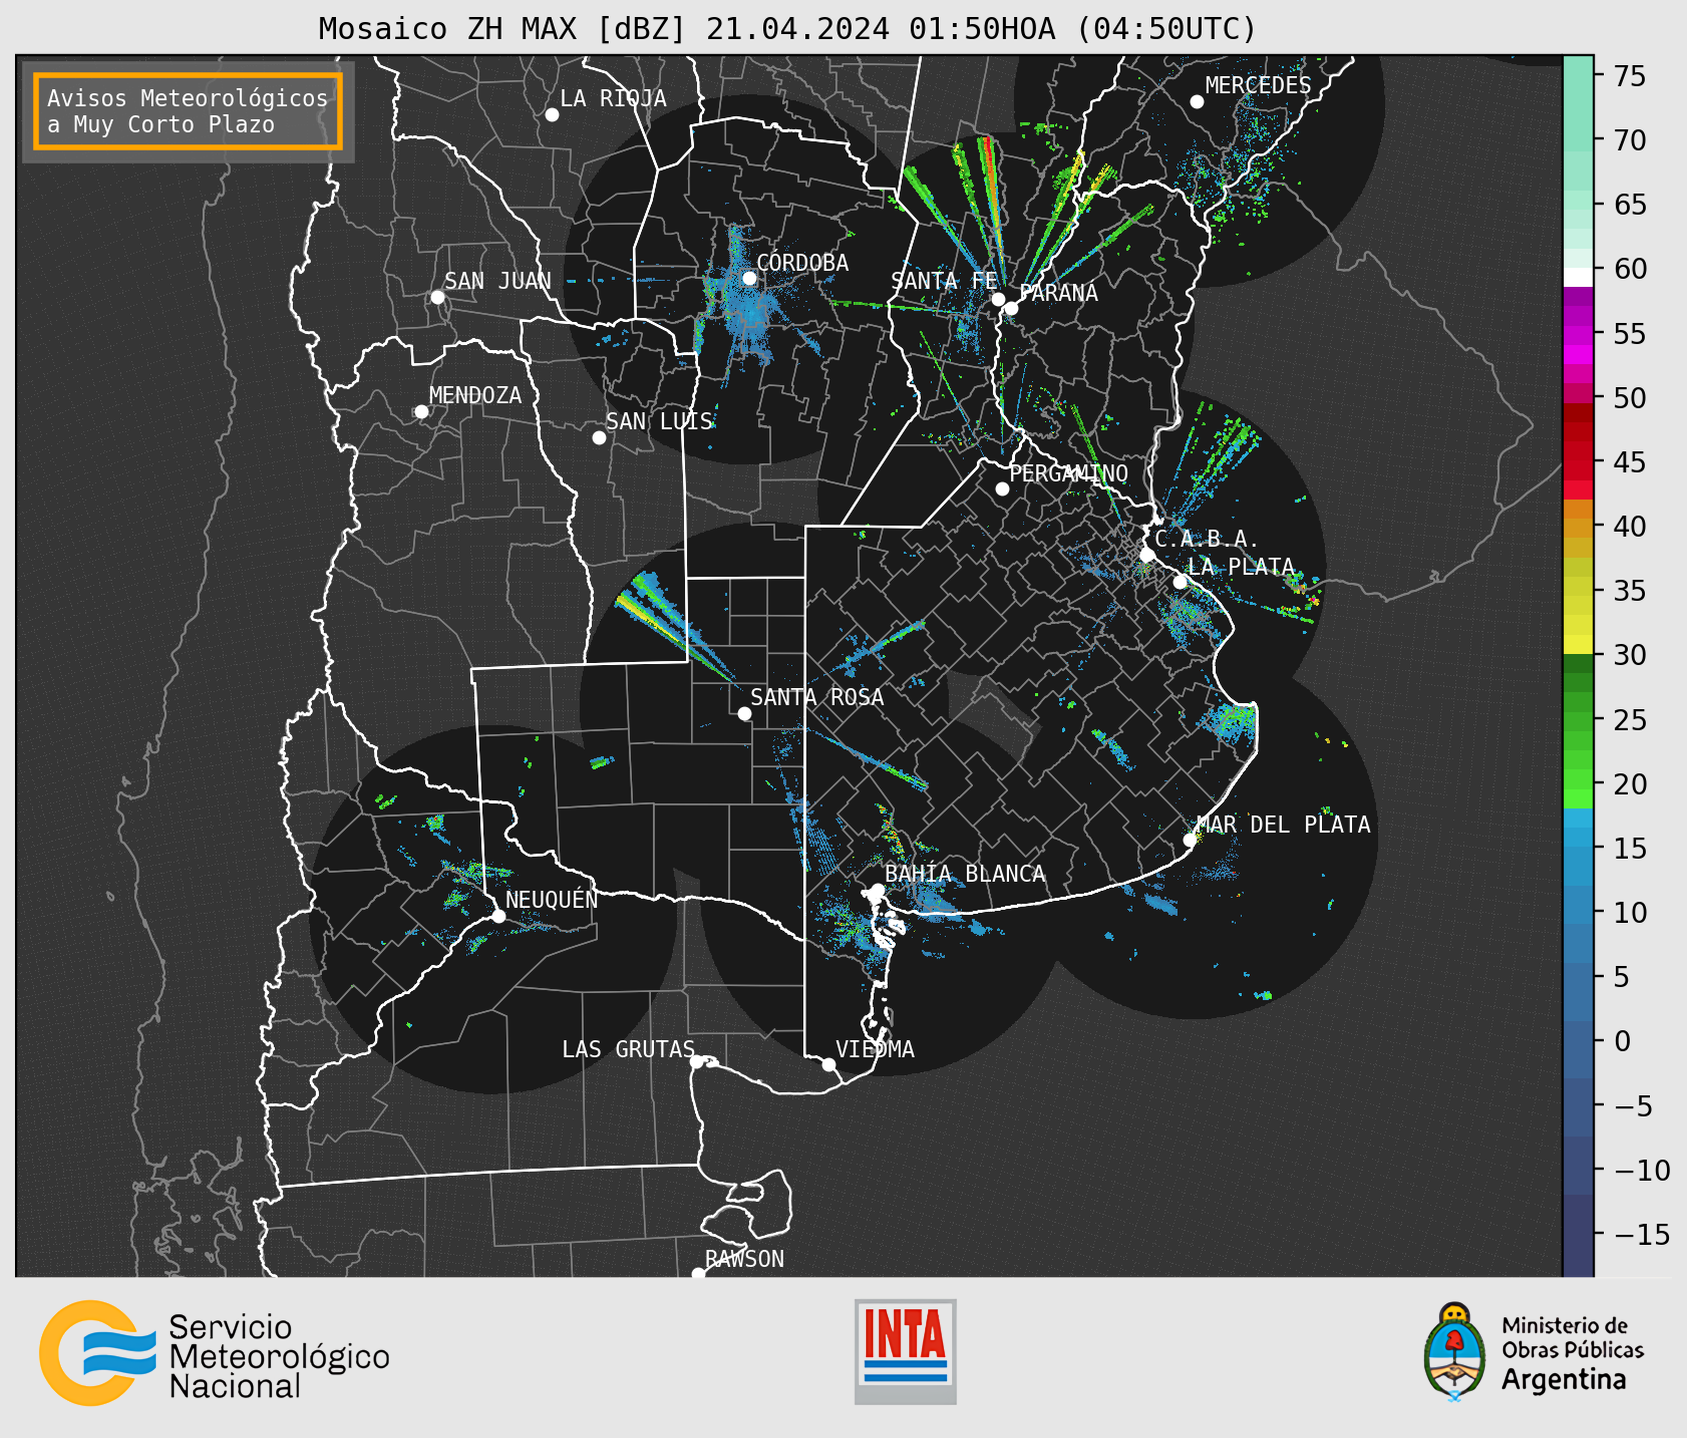Click the magenta 55 dBZ band on colorbar
This screenshot has height=1438, width=1687.
click(x=1578, y=335)
